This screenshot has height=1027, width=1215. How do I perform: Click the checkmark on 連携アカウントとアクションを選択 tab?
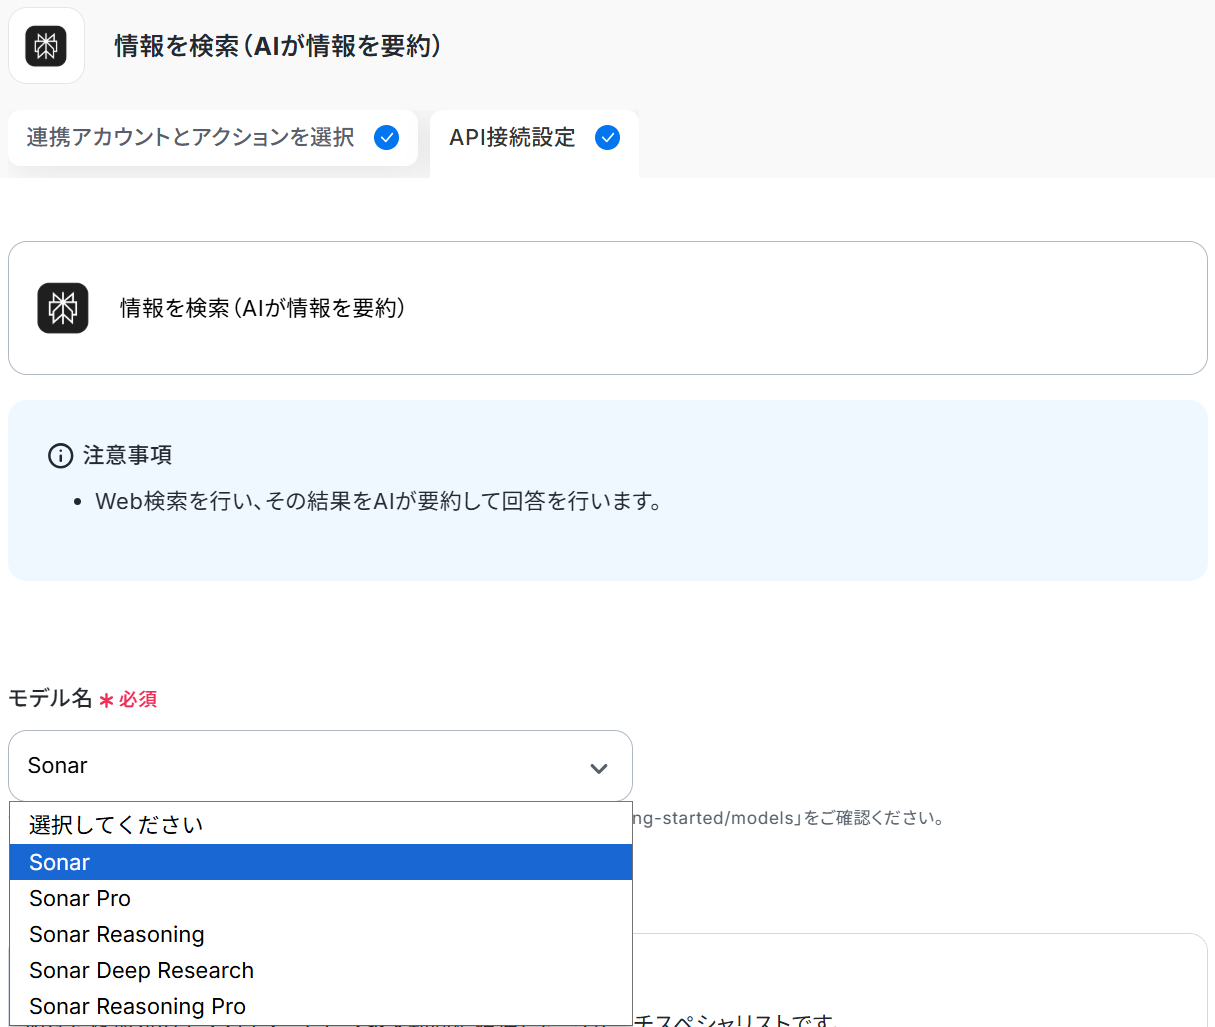(386, 138)
